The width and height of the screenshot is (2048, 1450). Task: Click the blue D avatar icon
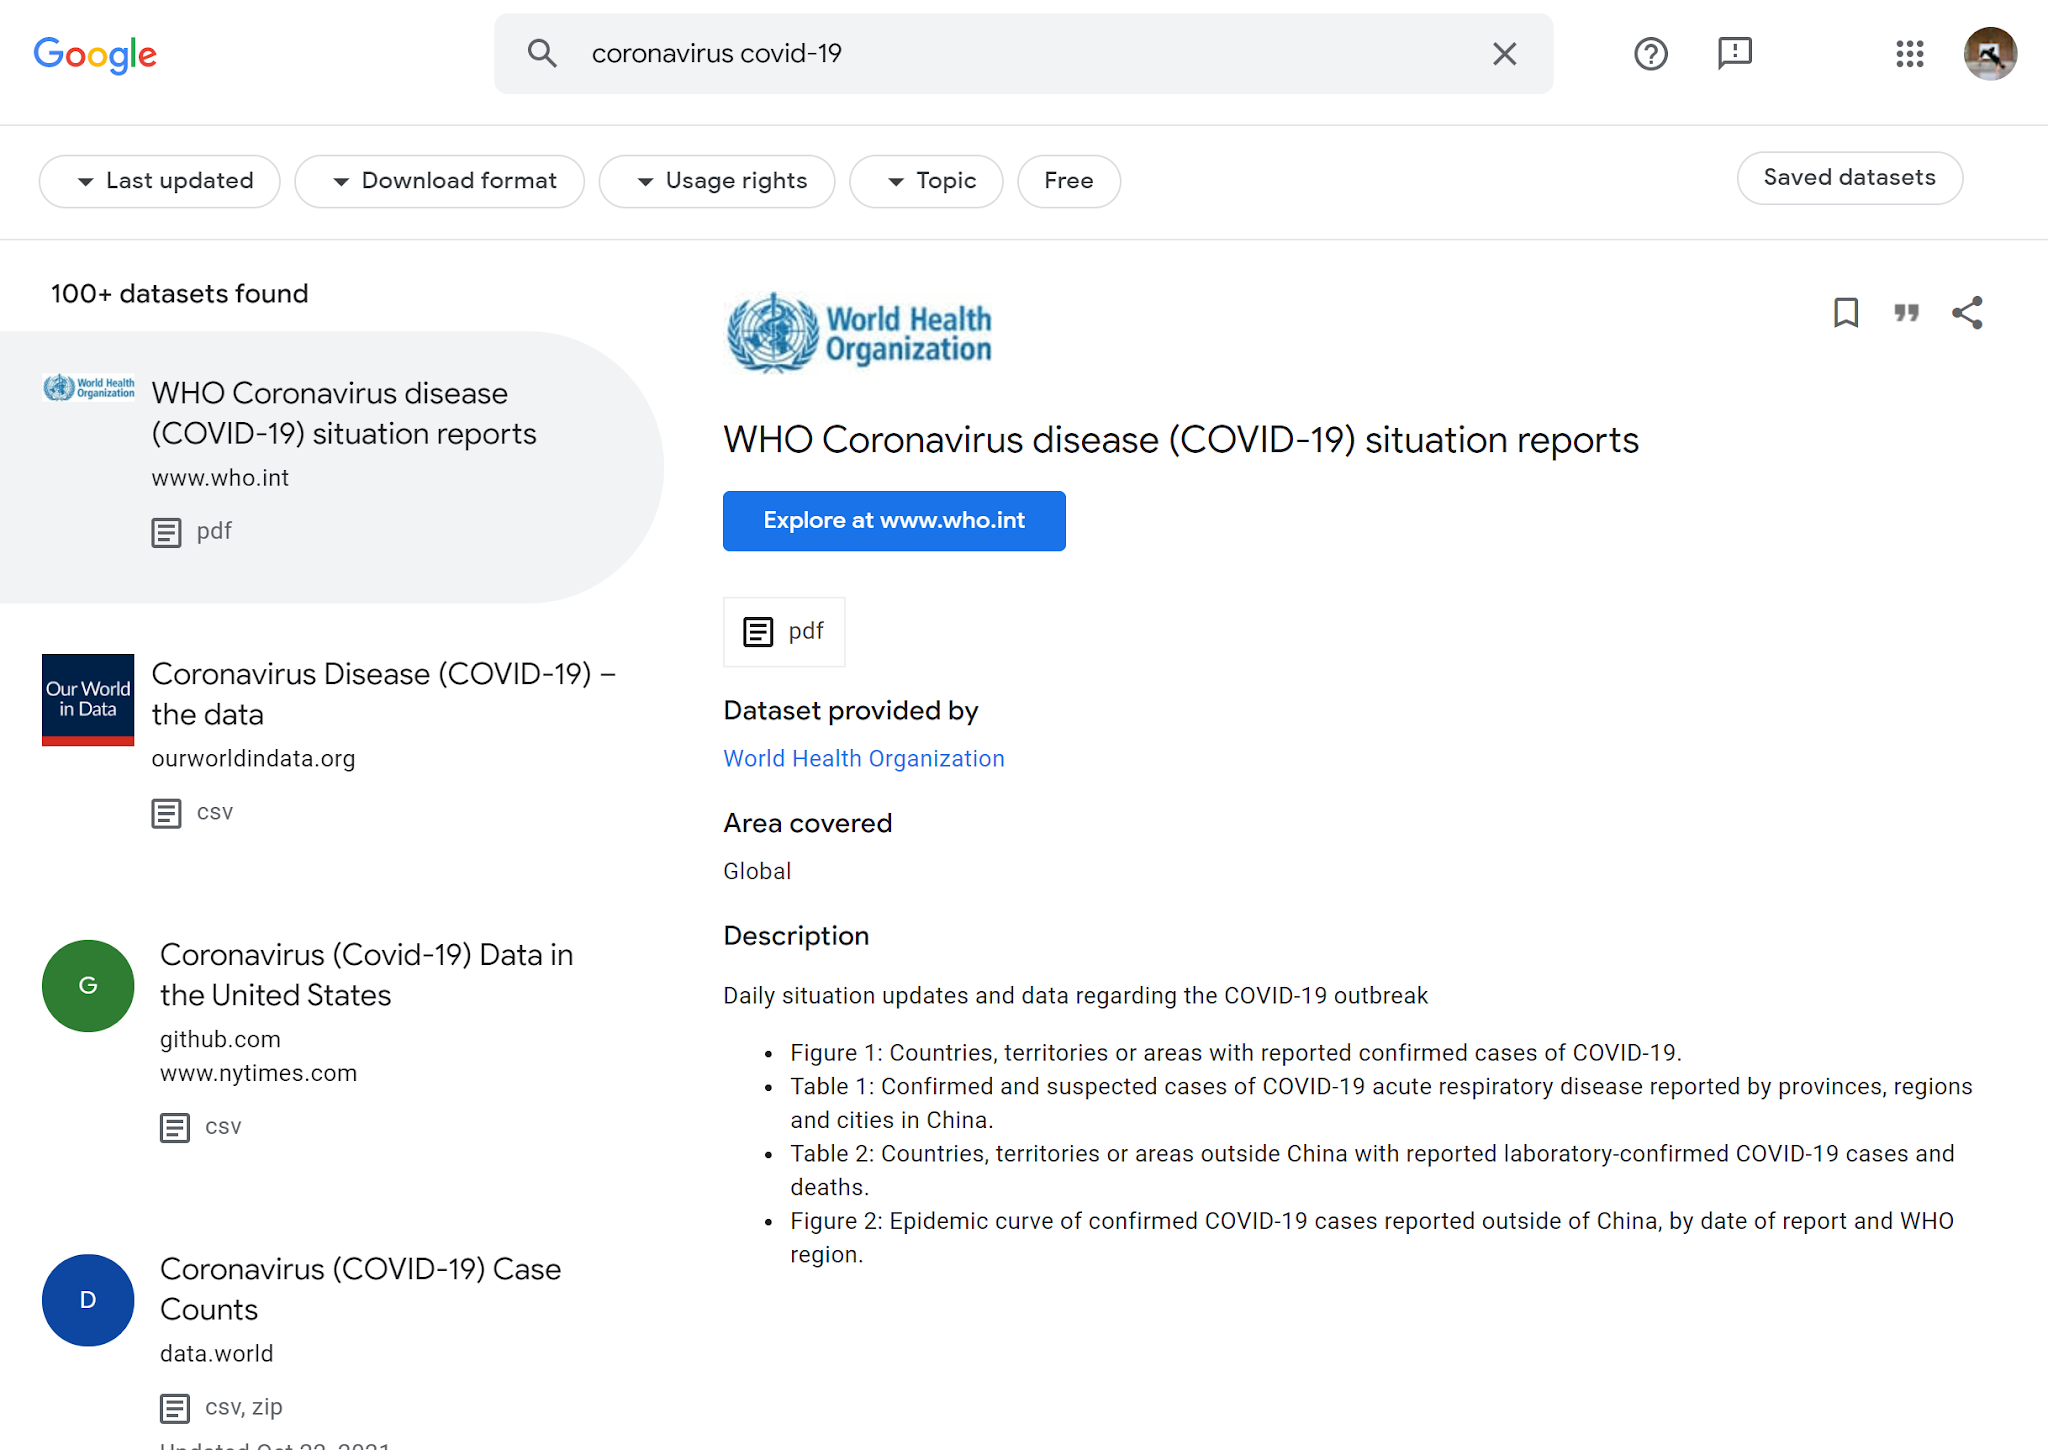(x=88, y=1300)
